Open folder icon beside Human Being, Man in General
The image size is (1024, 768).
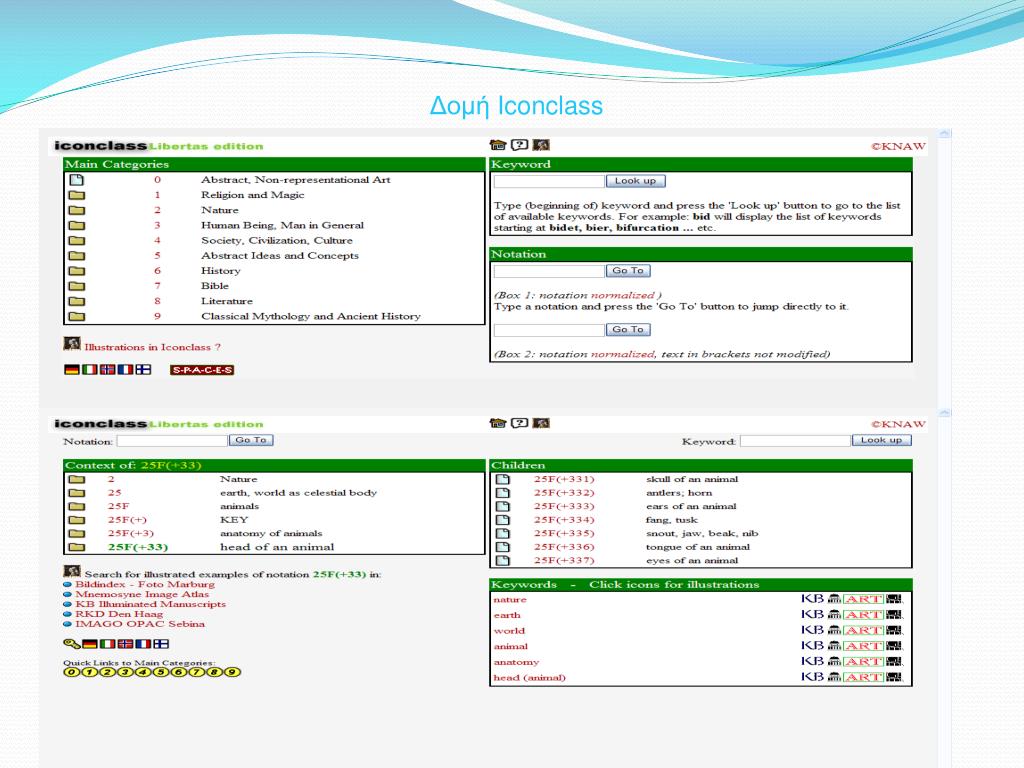coord(76,225)
